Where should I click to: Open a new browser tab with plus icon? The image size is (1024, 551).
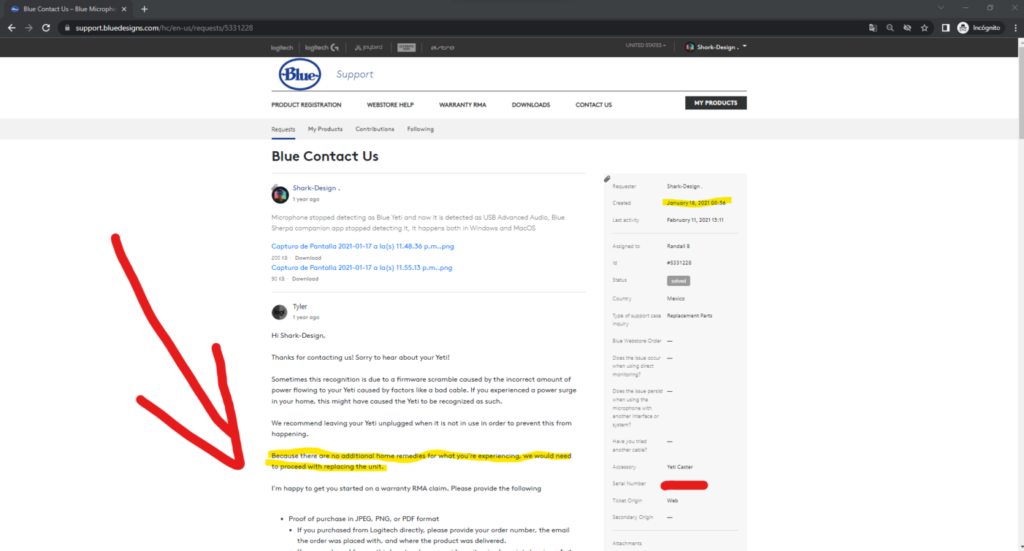coord(144,9)
